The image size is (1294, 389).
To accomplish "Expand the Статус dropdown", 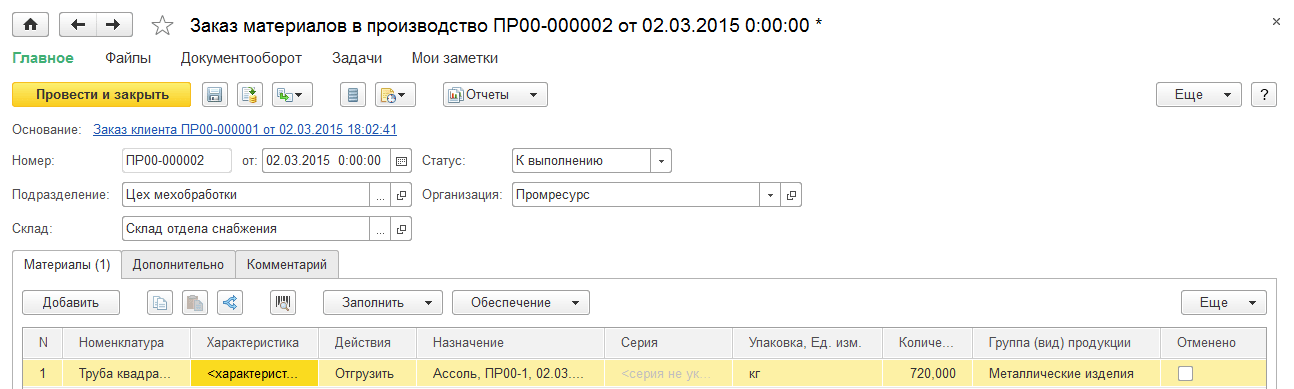I will [661, 161].
